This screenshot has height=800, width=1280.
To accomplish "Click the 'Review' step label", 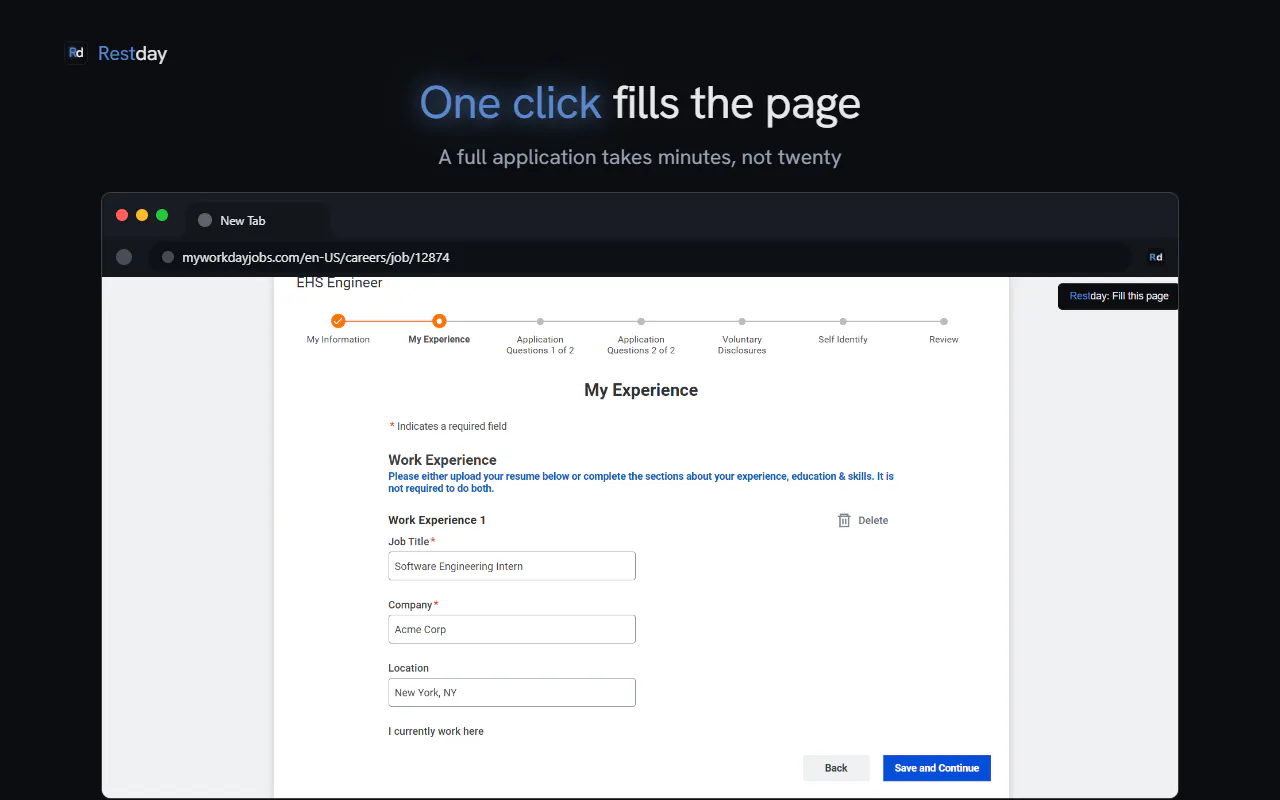I will (x=944, y=340).
